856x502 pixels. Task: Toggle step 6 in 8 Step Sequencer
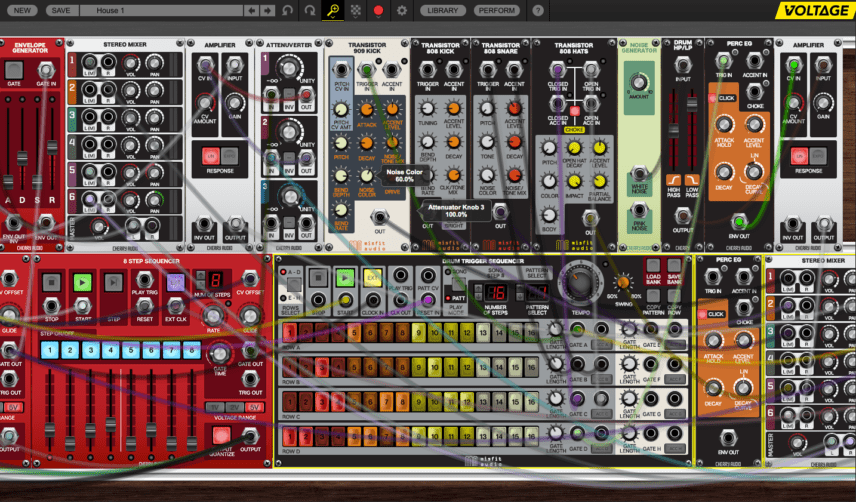click(x=151, y=350)
